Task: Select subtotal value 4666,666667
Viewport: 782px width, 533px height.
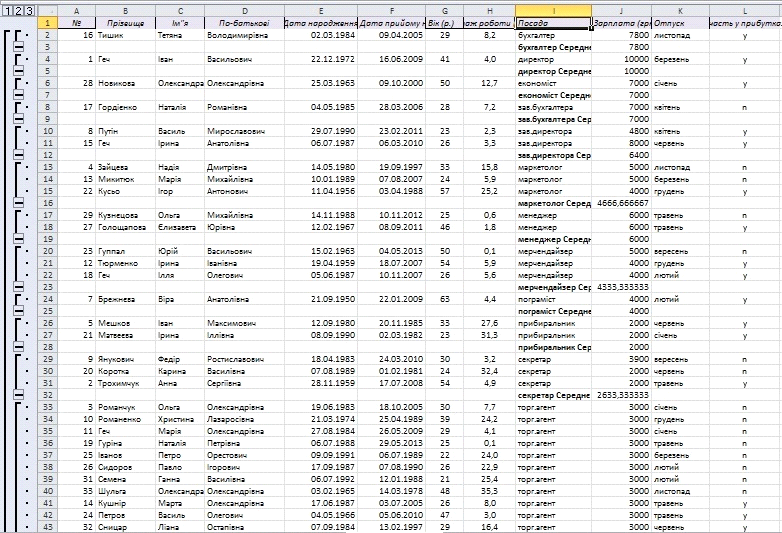Action: [621, 203]
